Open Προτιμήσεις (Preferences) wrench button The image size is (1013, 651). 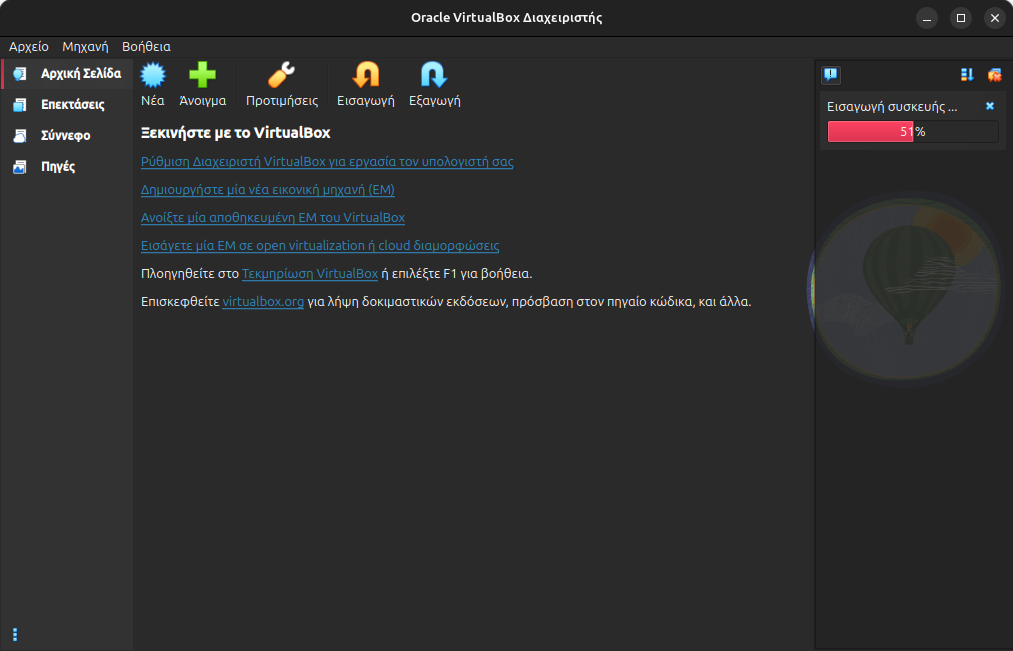[282, 85]
